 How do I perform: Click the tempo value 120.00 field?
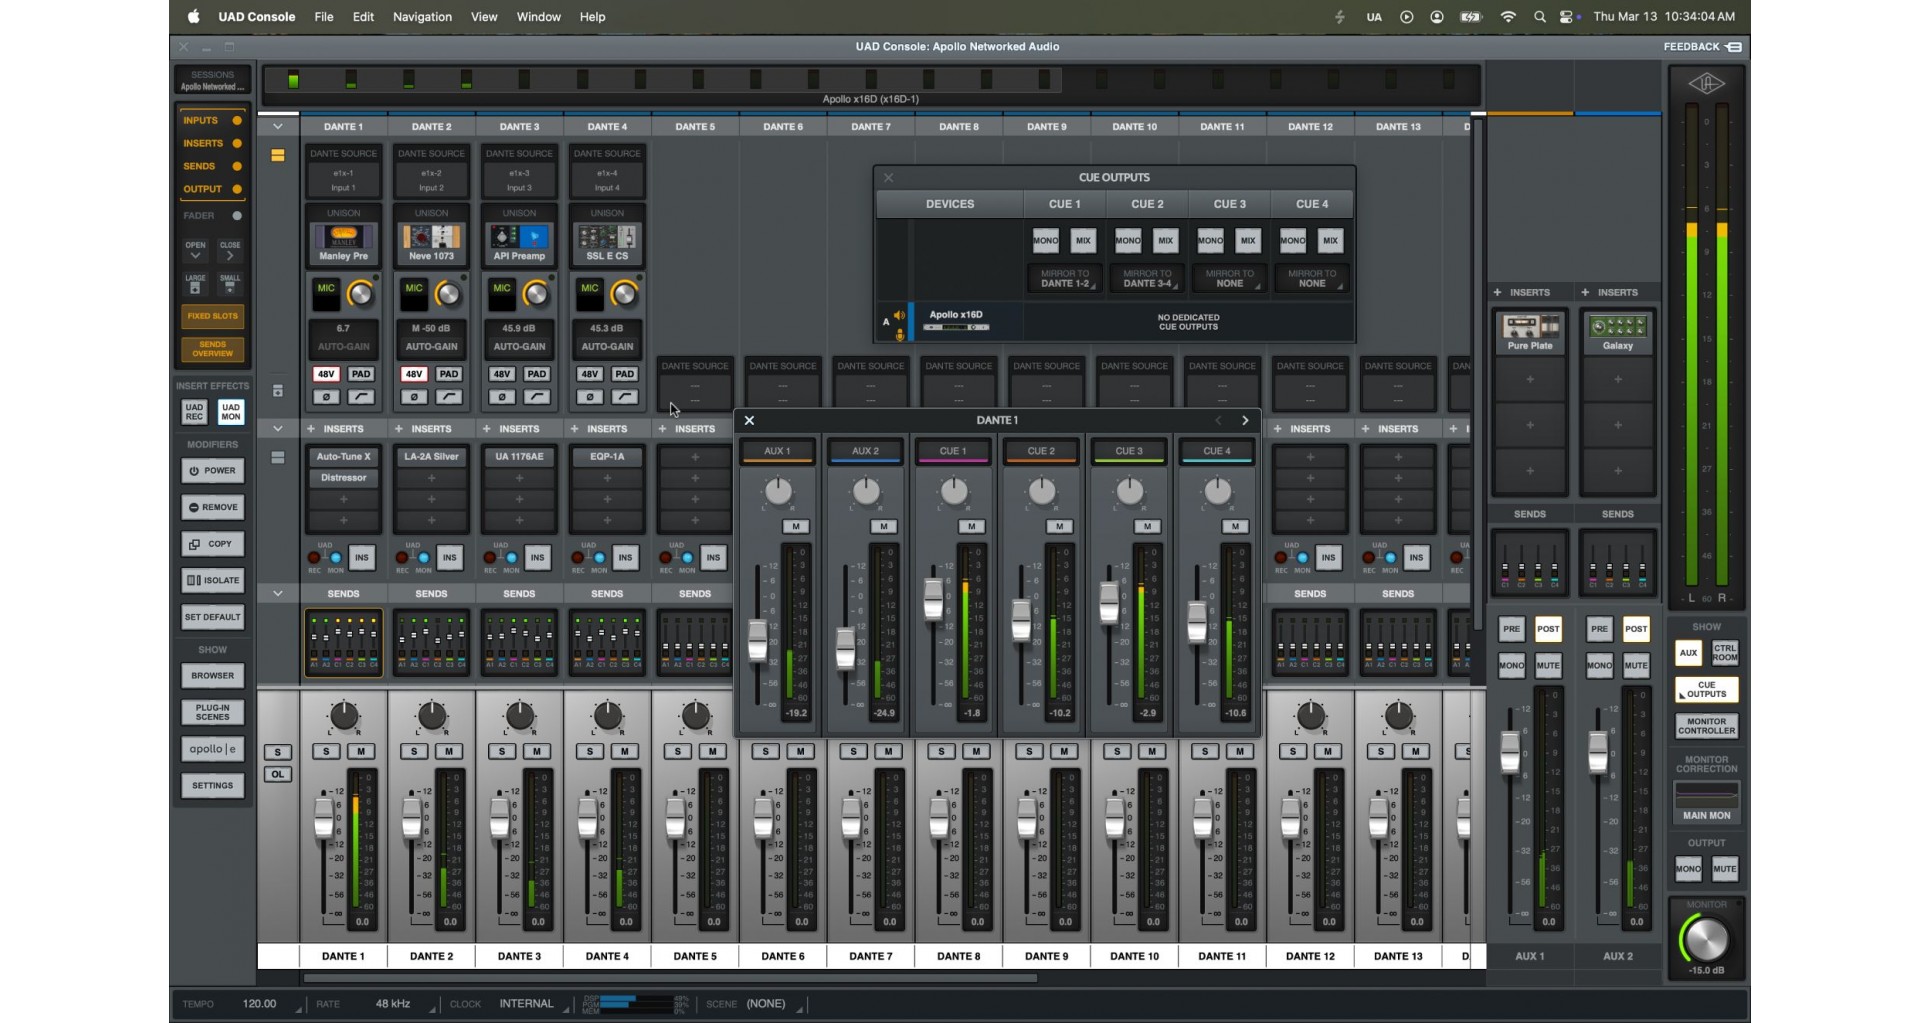(259, 1004)
